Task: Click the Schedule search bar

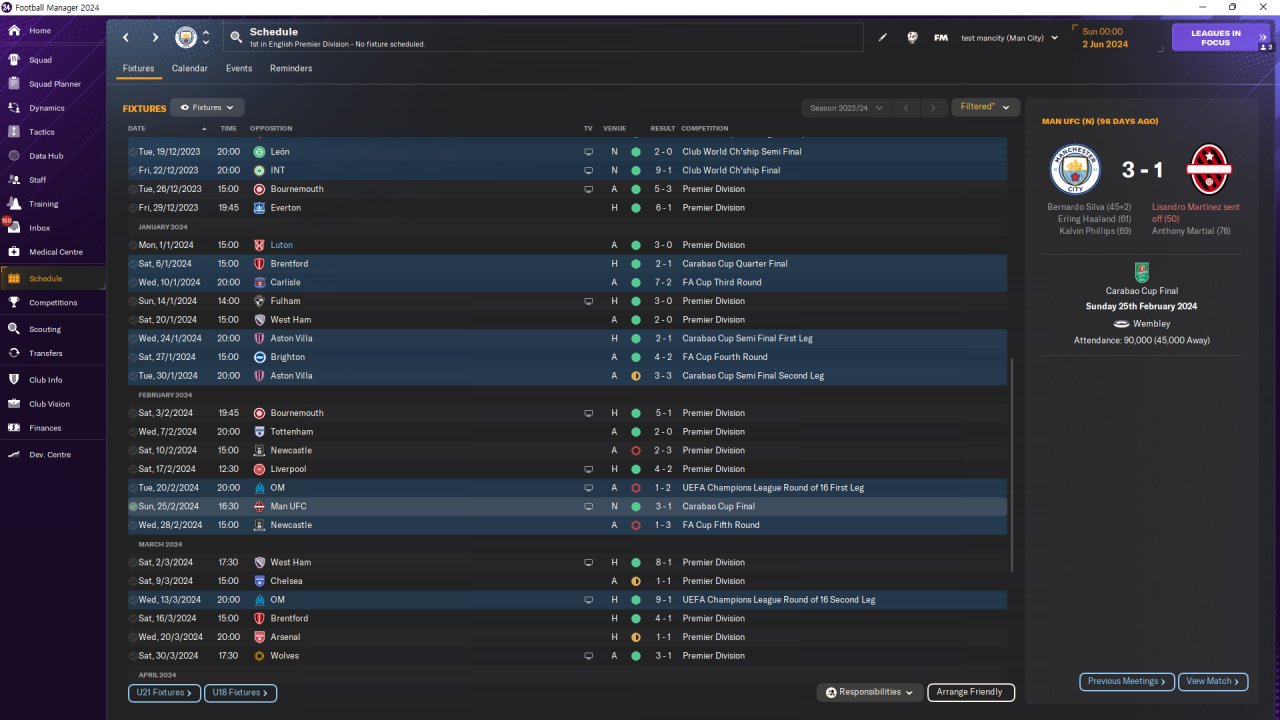Action: point(545,38)
